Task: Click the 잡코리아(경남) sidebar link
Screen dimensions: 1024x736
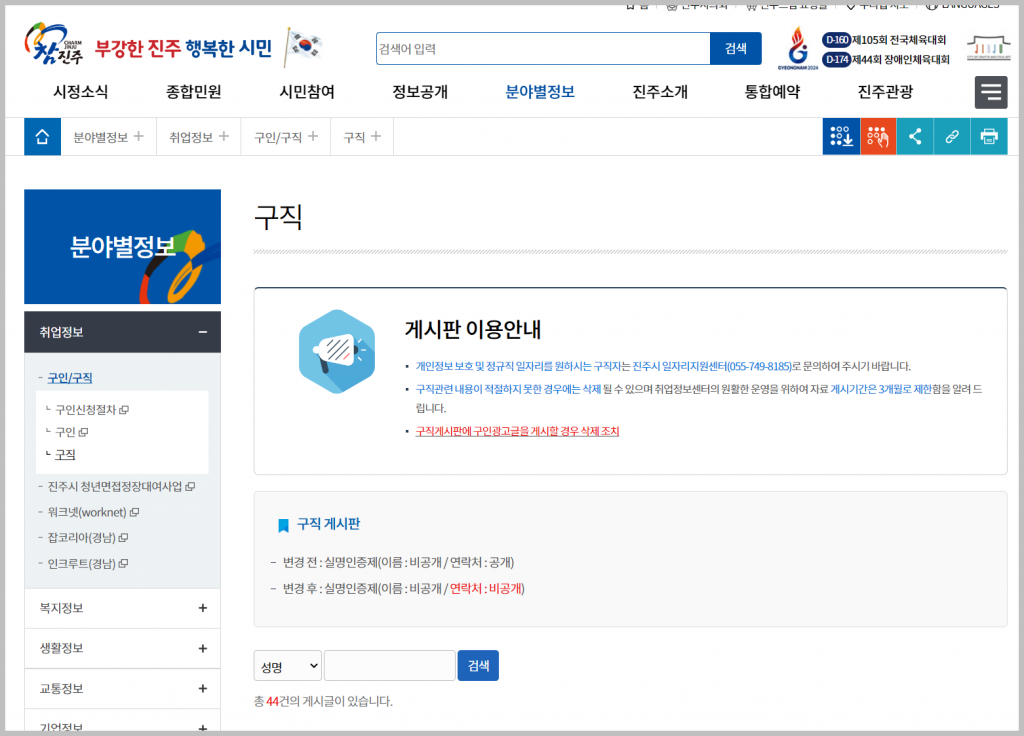Action: 82,538
